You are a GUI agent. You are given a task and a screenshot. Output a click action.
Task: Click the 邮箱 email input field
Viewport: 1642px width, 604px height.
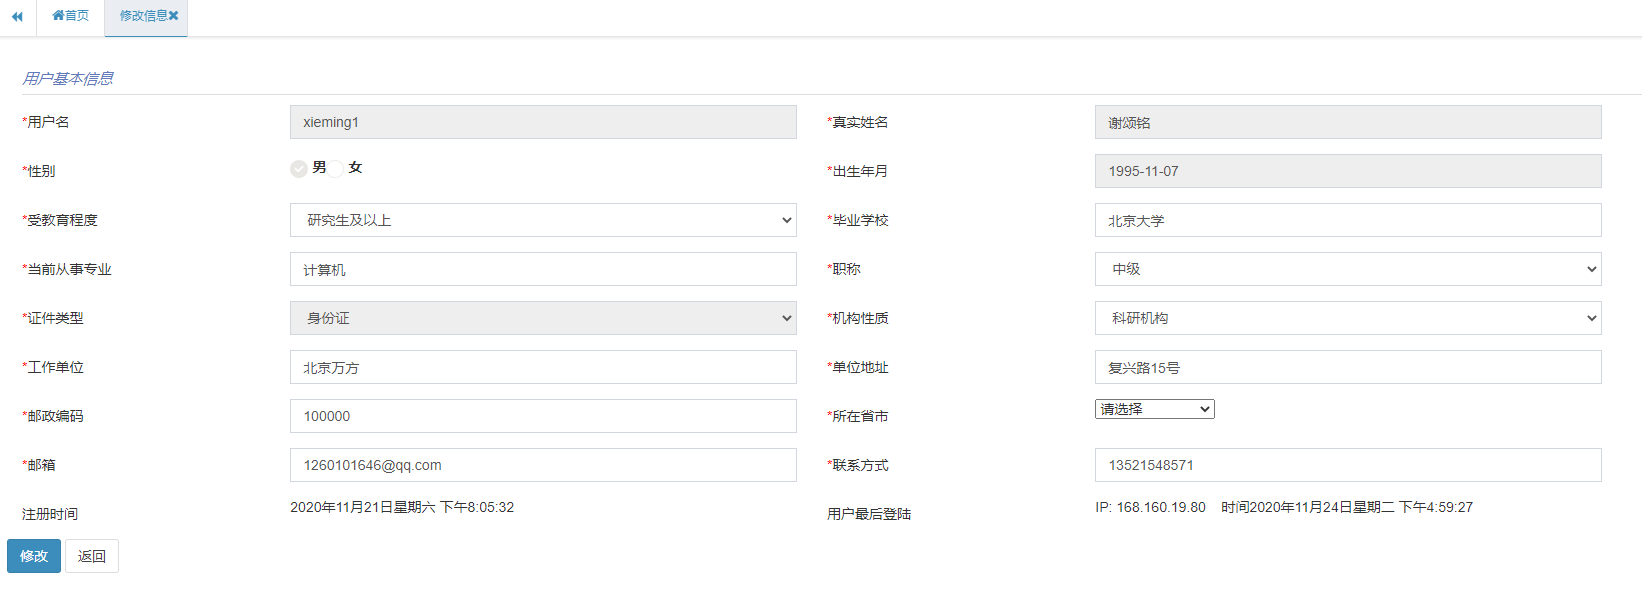pyautogui.click(x=543, y=465)
